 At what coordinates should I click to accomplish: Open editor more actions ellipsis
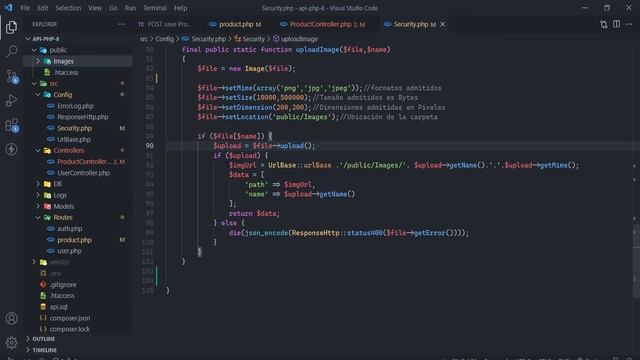point(629,24)
